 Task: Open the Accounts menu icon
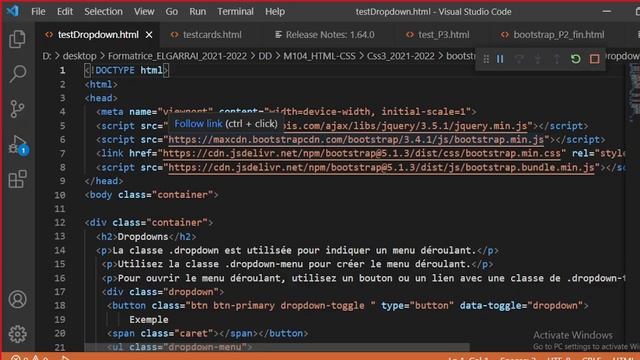pos(18,300)
